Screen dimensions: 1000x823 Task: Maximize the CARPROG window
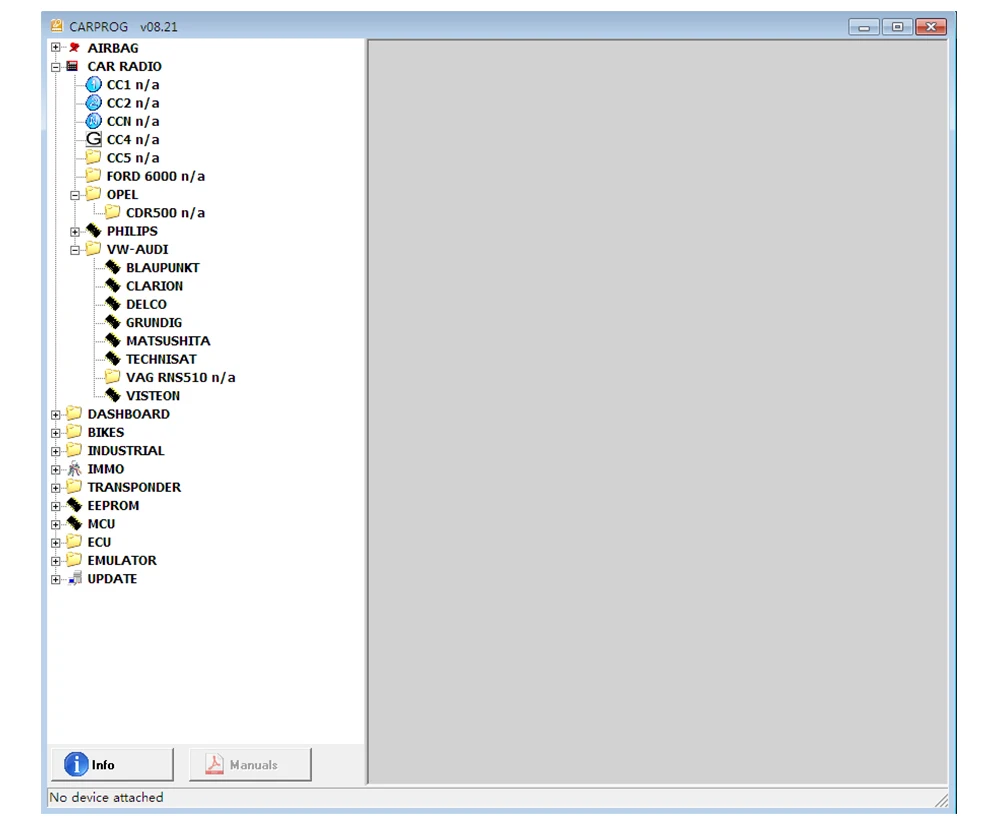tap(897, 27)
